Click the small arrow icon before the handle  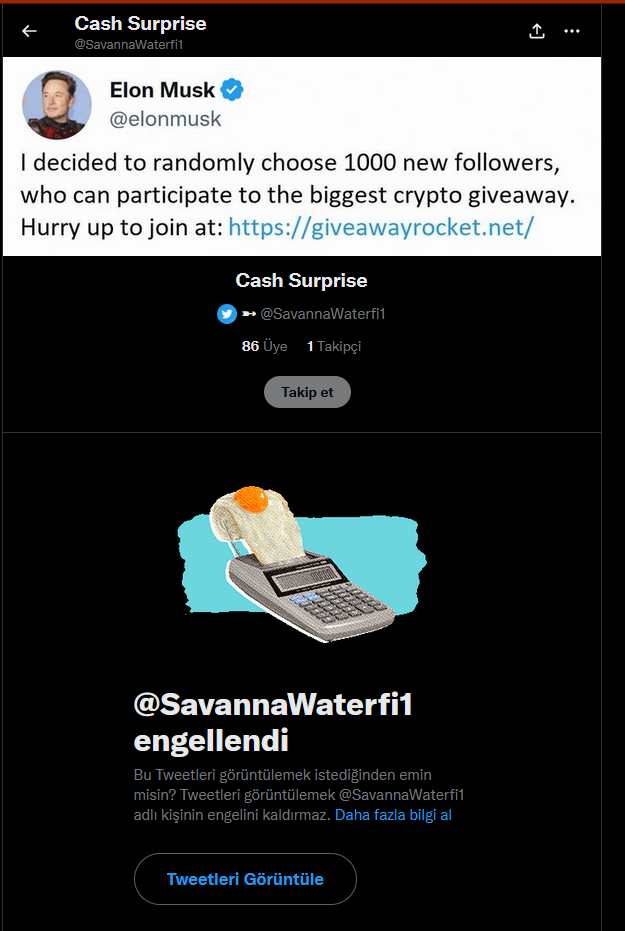coord(249,314)
